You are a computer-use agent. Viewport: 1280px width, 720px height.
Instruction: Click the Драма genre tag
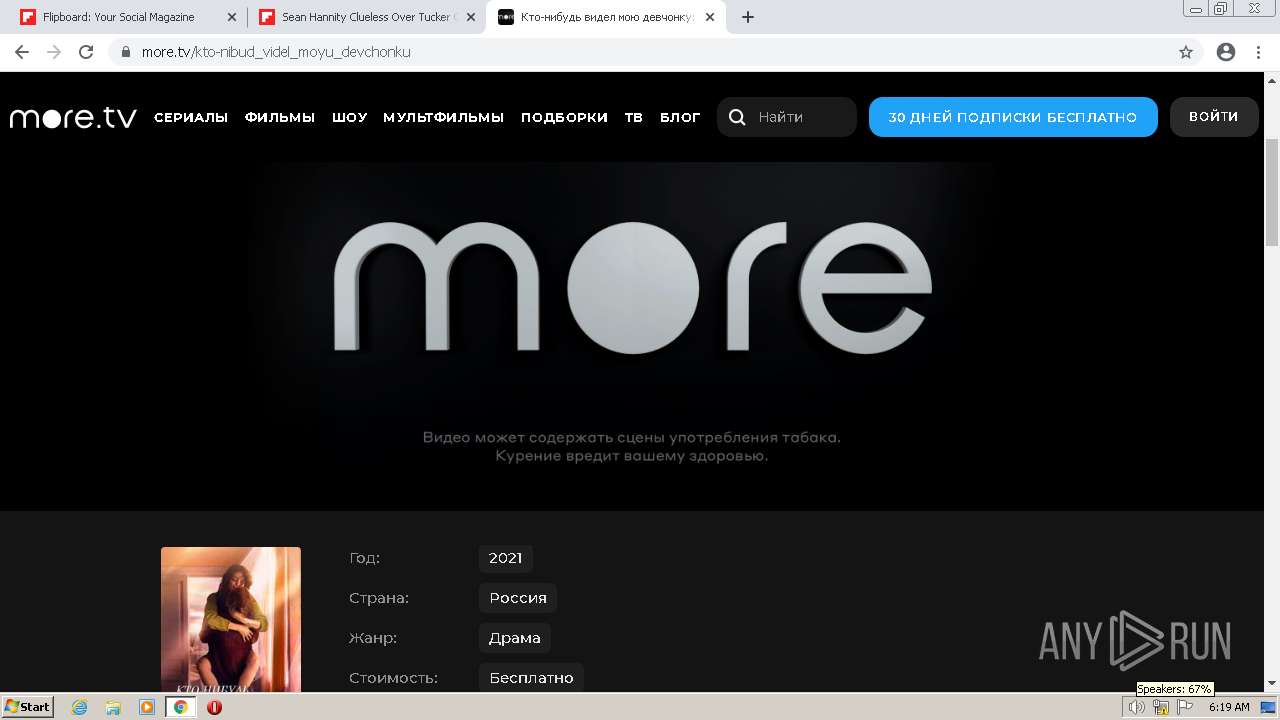tap(515, 638)
